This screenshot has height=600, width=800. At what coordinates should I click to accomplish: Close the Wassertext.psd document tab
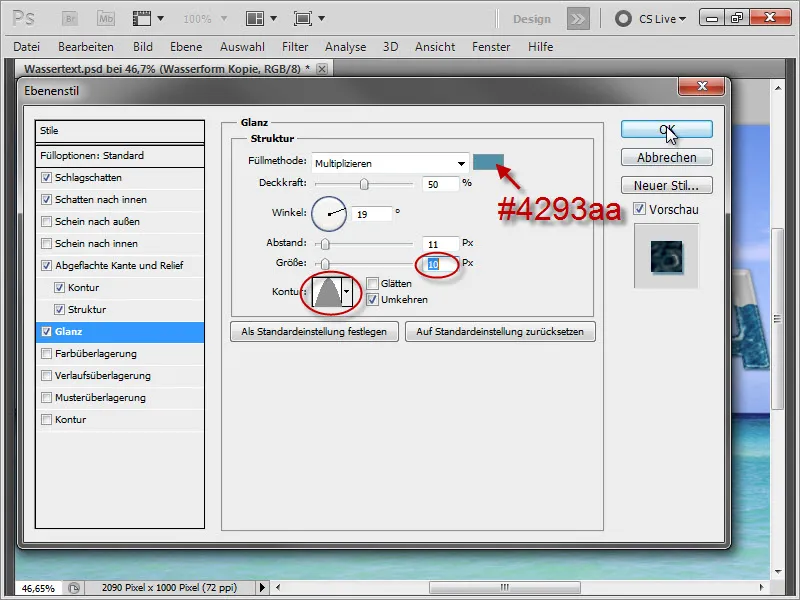point(322,69)
